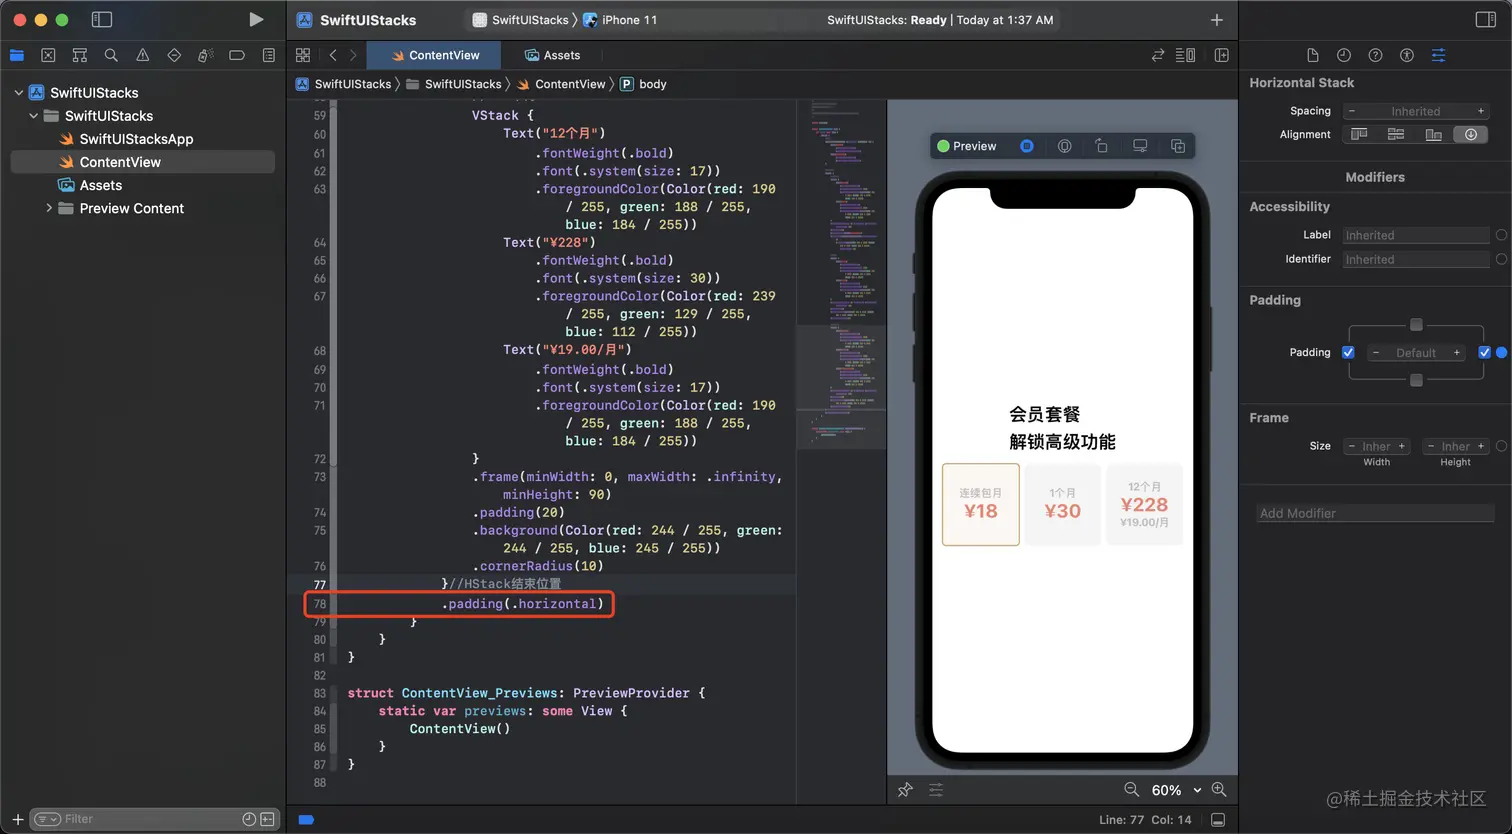Open the ContentView breadcrumb item
Screen dimensions: 1512x834
pyautogui.click(x=561, y=84)
